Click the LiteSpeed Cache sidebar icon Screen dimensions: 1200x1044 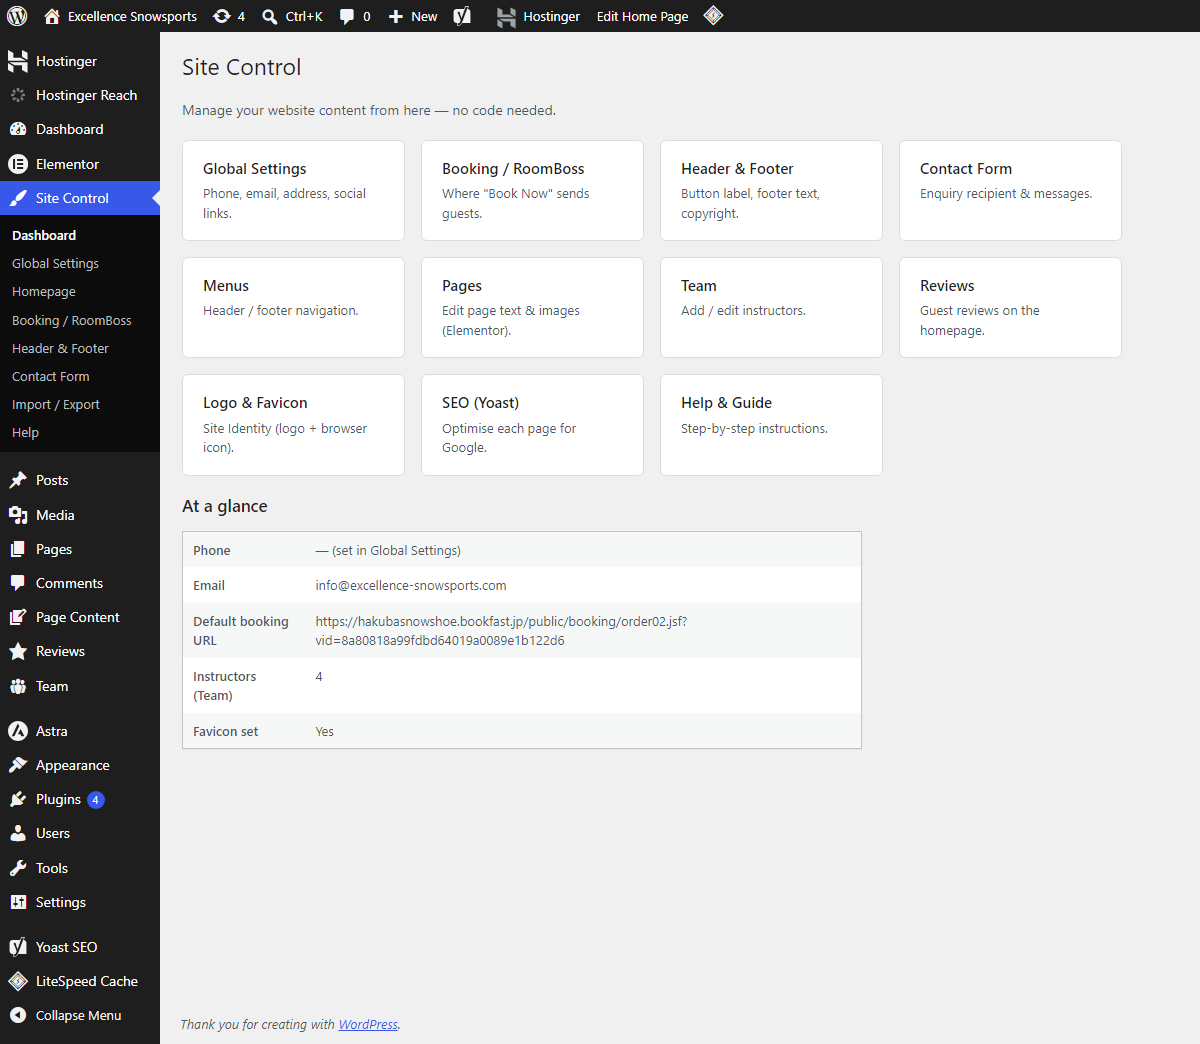(x=18, y=981)
